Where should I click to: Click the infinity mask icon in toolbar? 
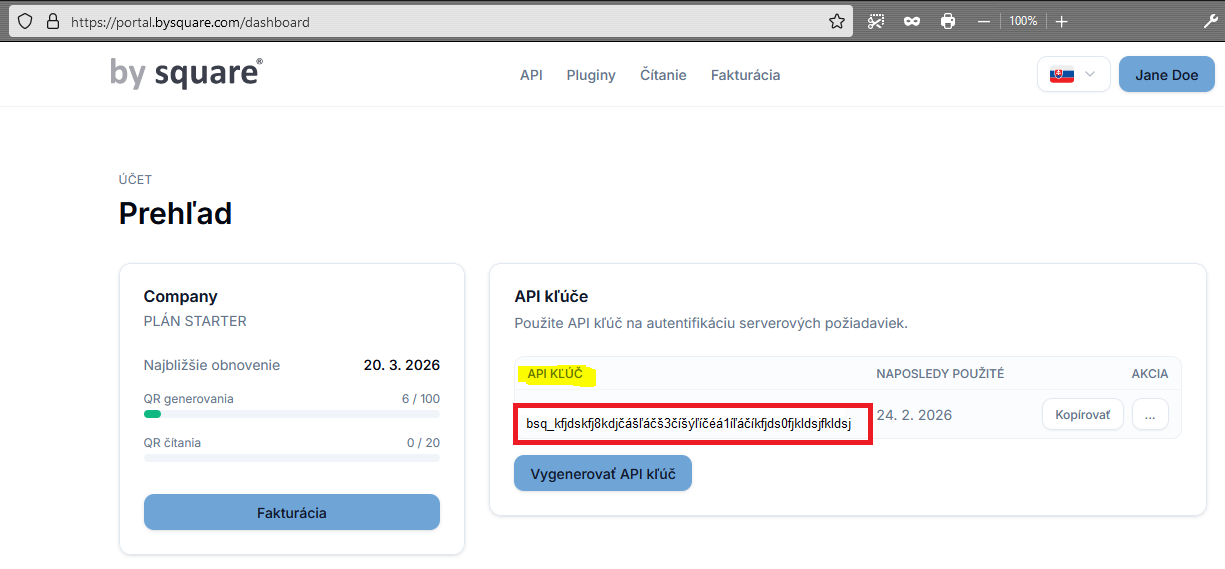[912, 21]
